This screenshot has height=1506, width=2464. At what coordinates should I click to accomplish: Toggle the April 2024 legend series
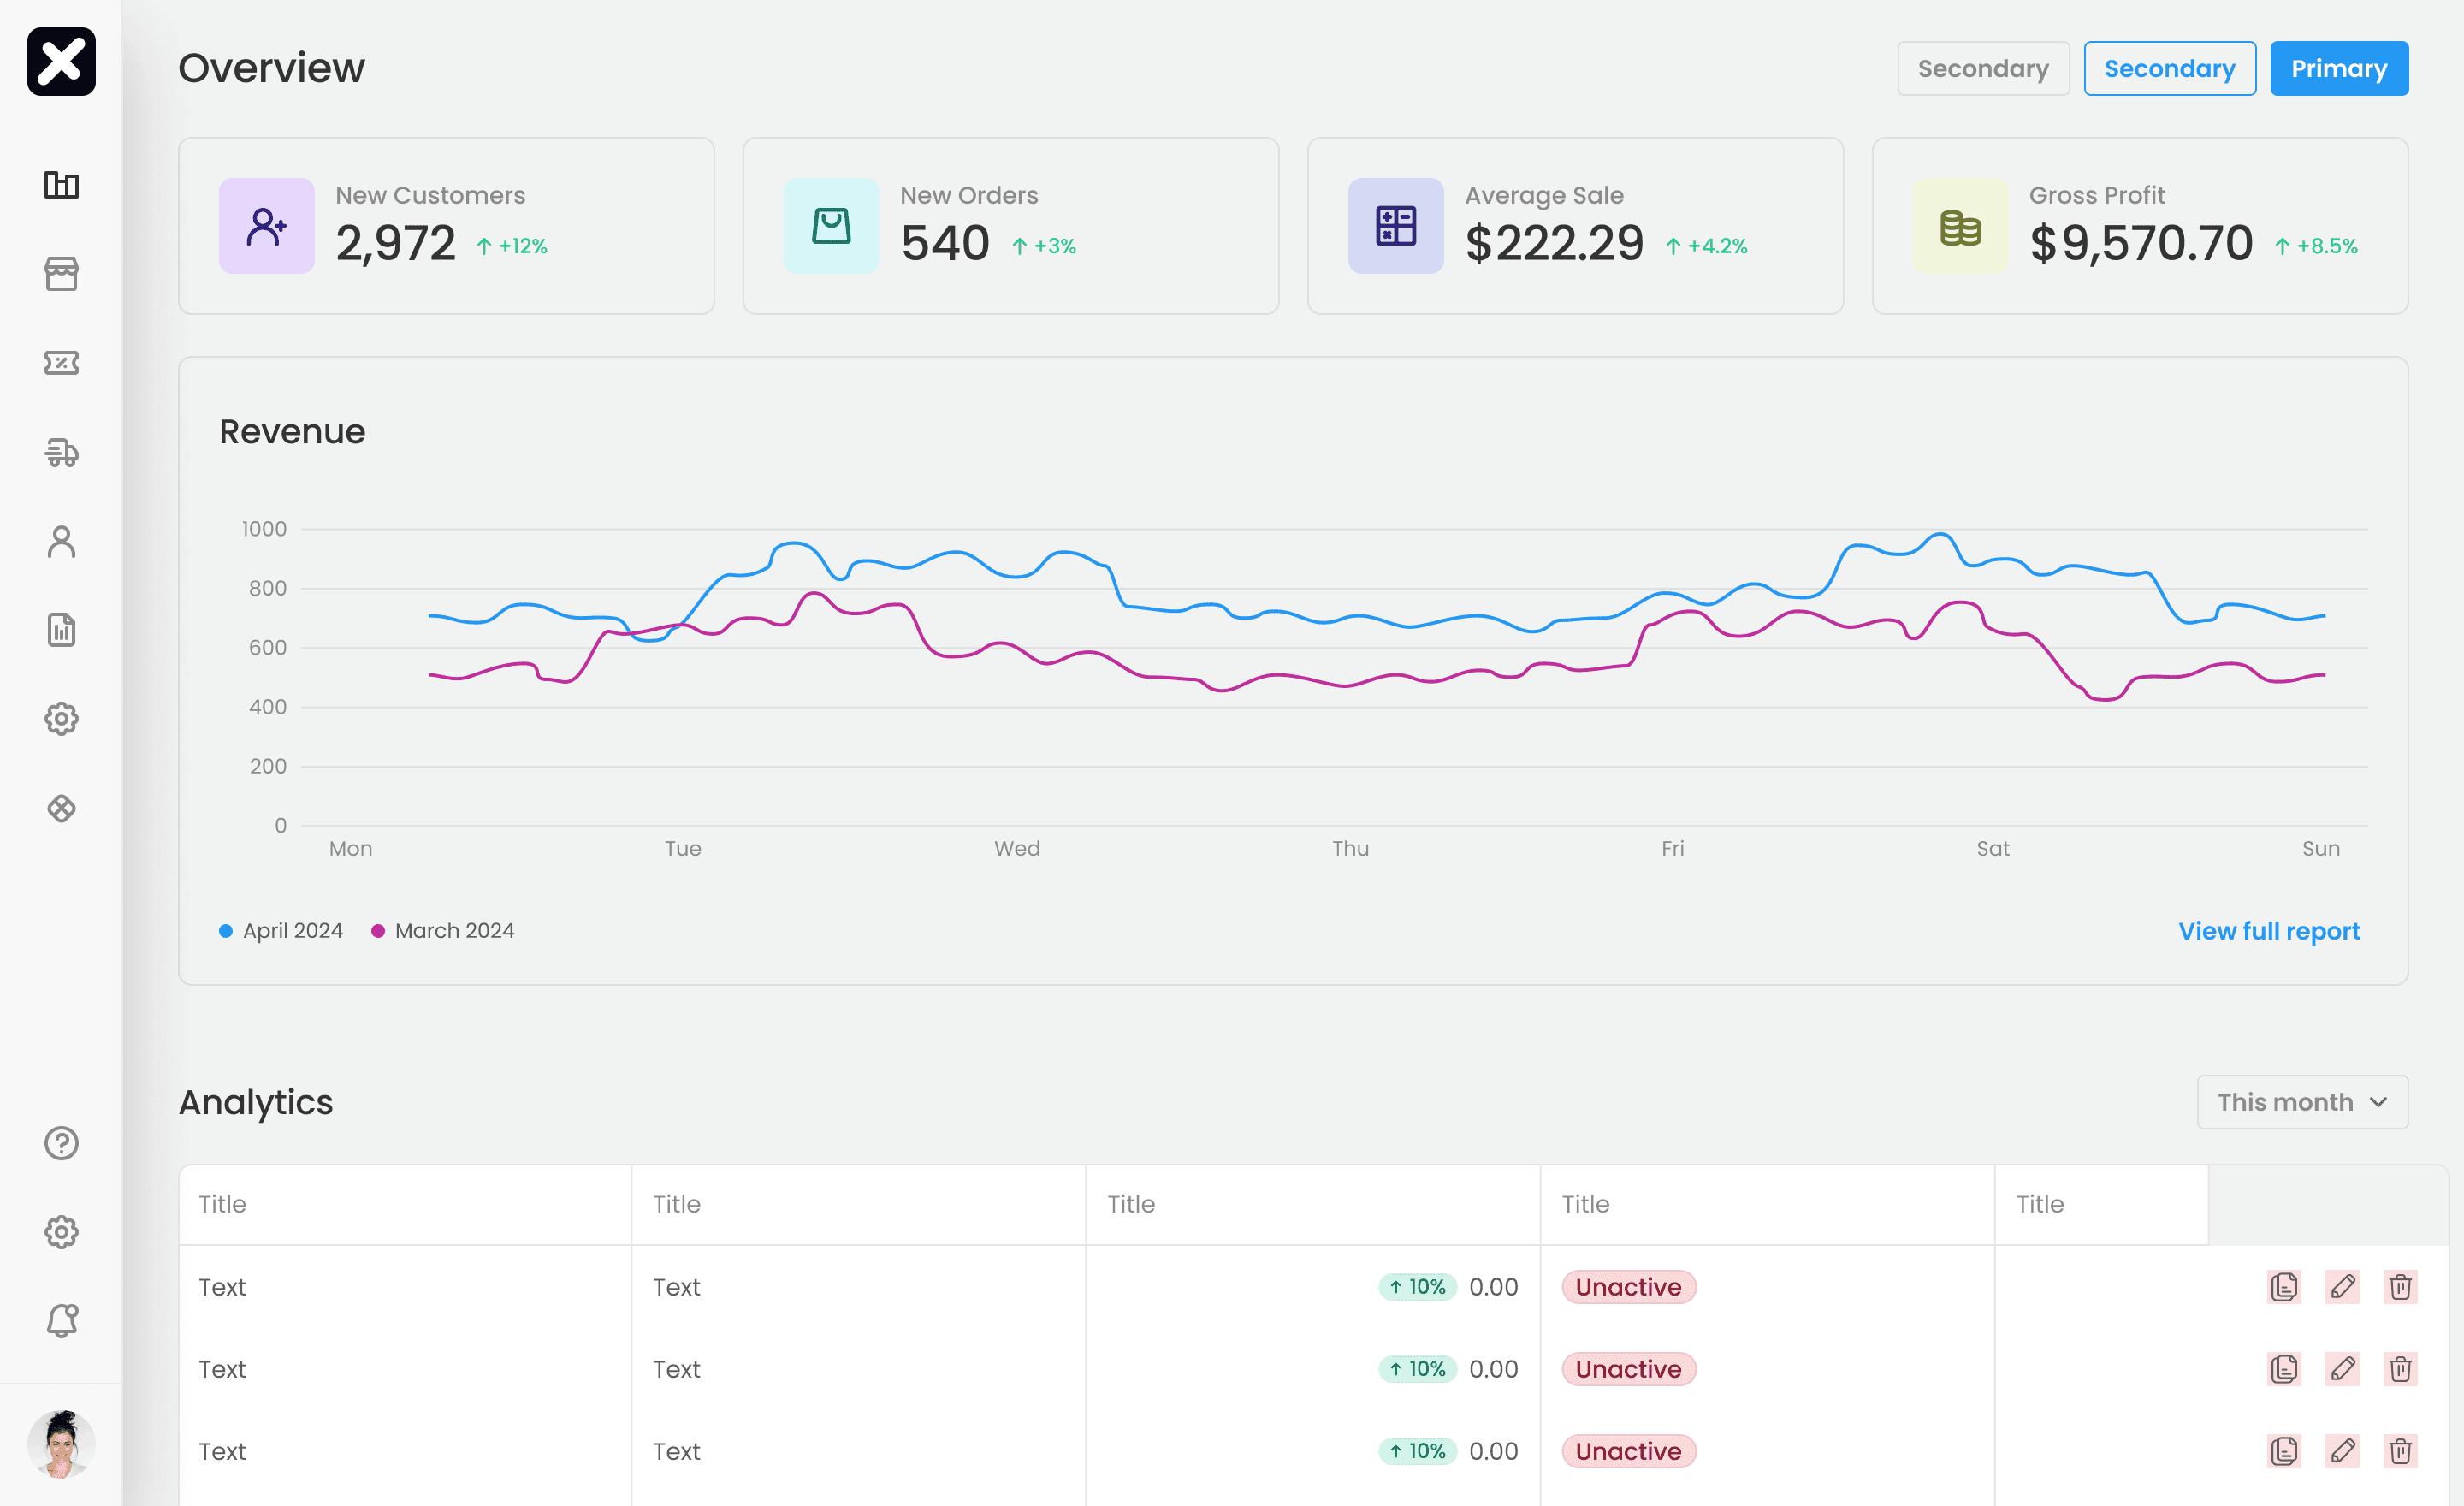(281, 931)
